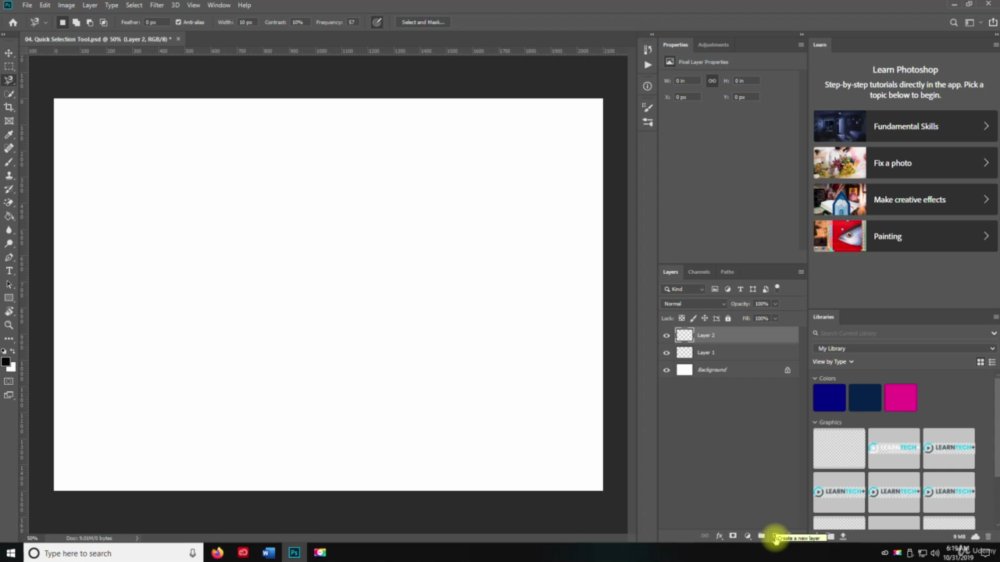Open the My Library dropdown
The image size is (1000, 562).
point(904,348)
